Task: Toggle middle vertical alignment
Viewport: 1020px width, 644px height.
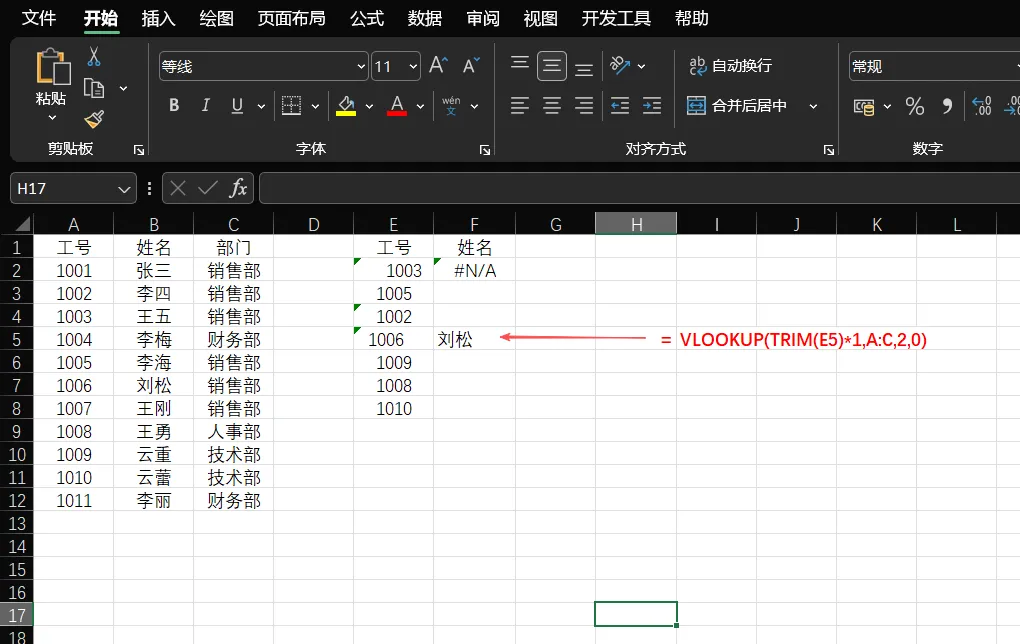Action: click(x=552, y=66)
